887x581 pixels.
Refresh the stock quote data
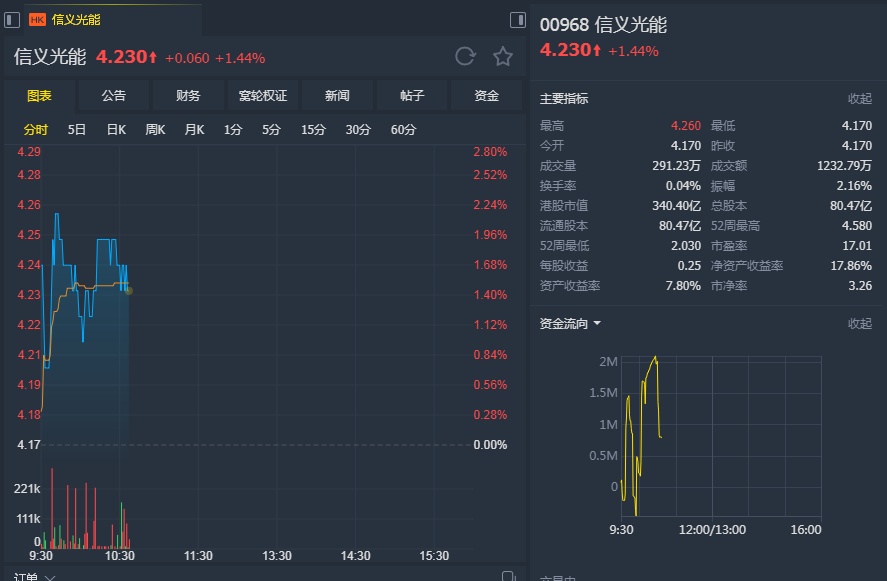coord(465,57)
